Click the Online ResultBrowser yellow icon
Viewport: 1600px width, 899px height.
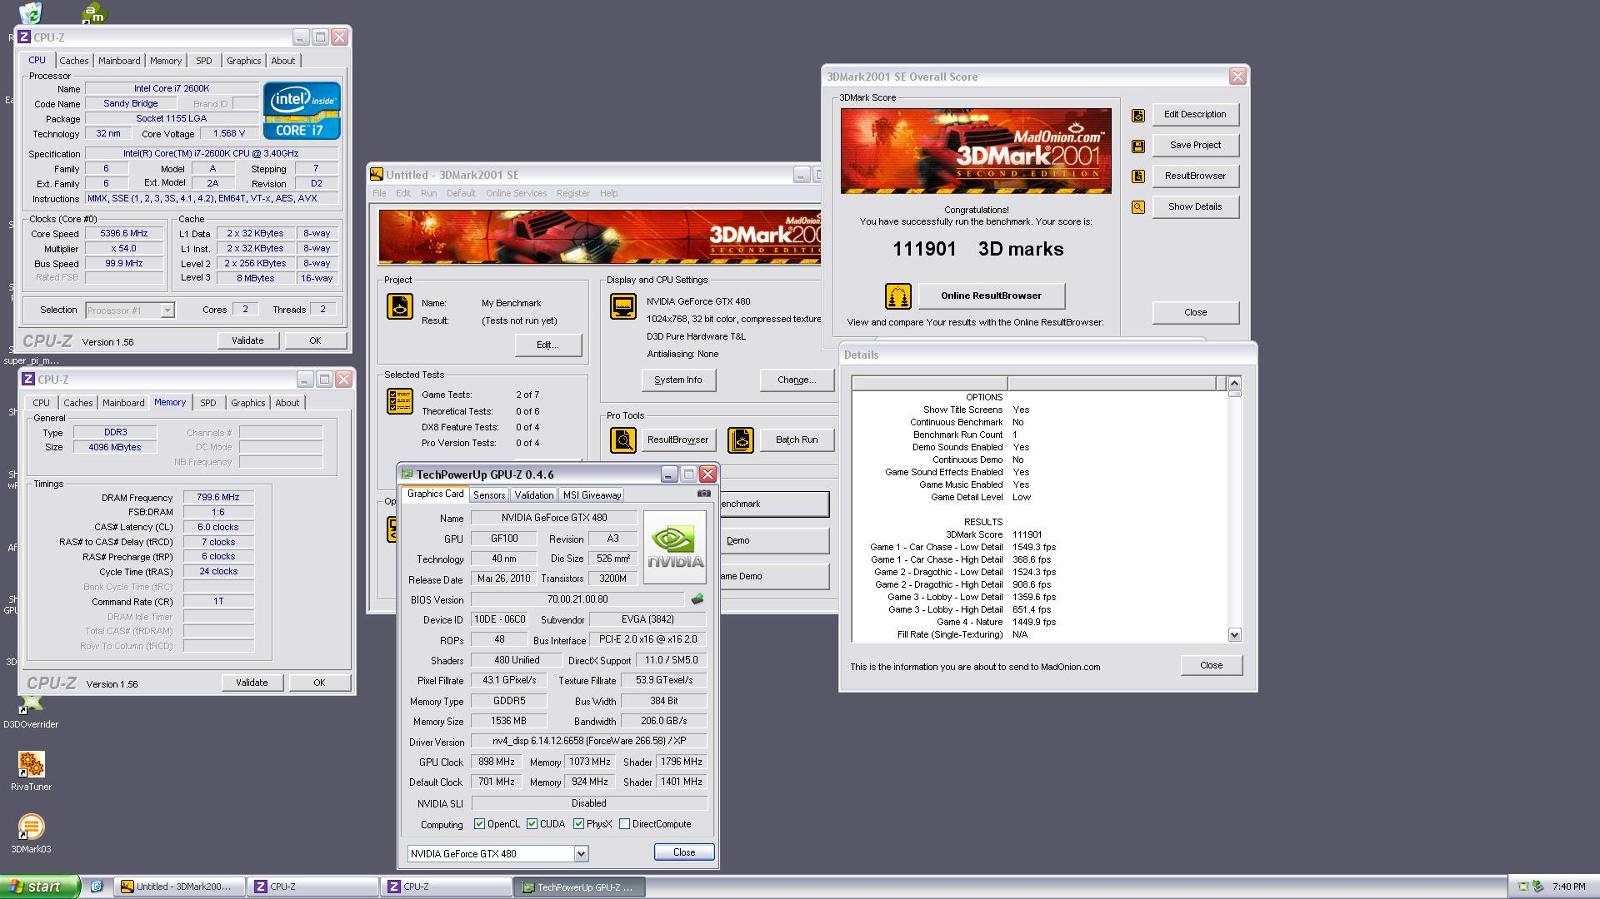pyautogui.click(x=897, y=296)
